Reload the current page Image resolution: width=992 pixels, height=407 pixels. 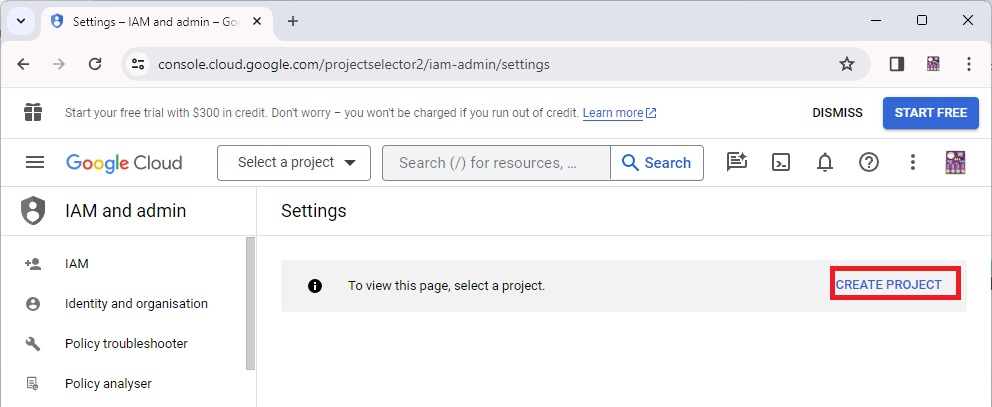95,64
